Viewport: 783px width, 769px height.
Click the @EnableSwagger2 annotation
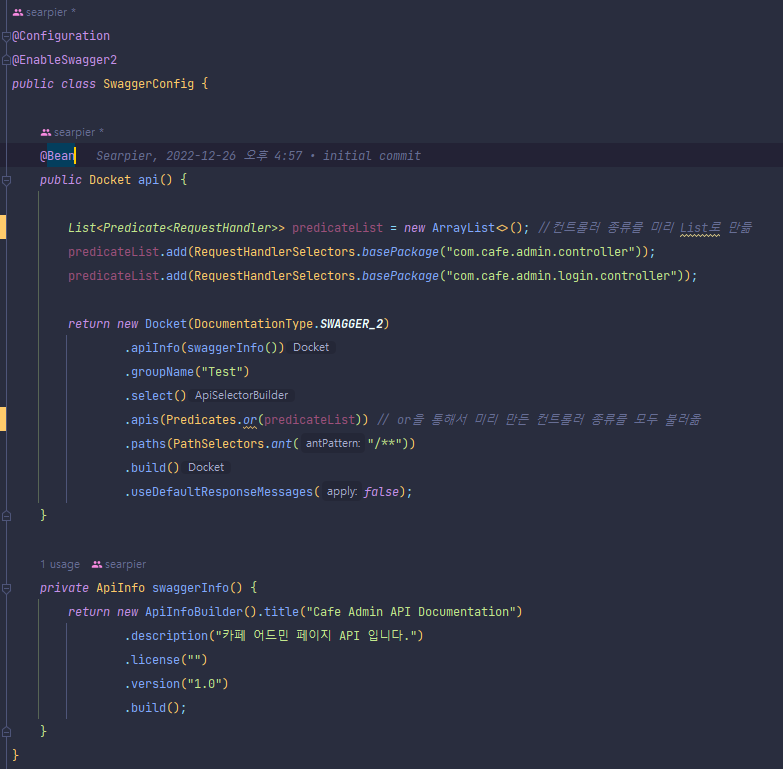tap(64, 60)
